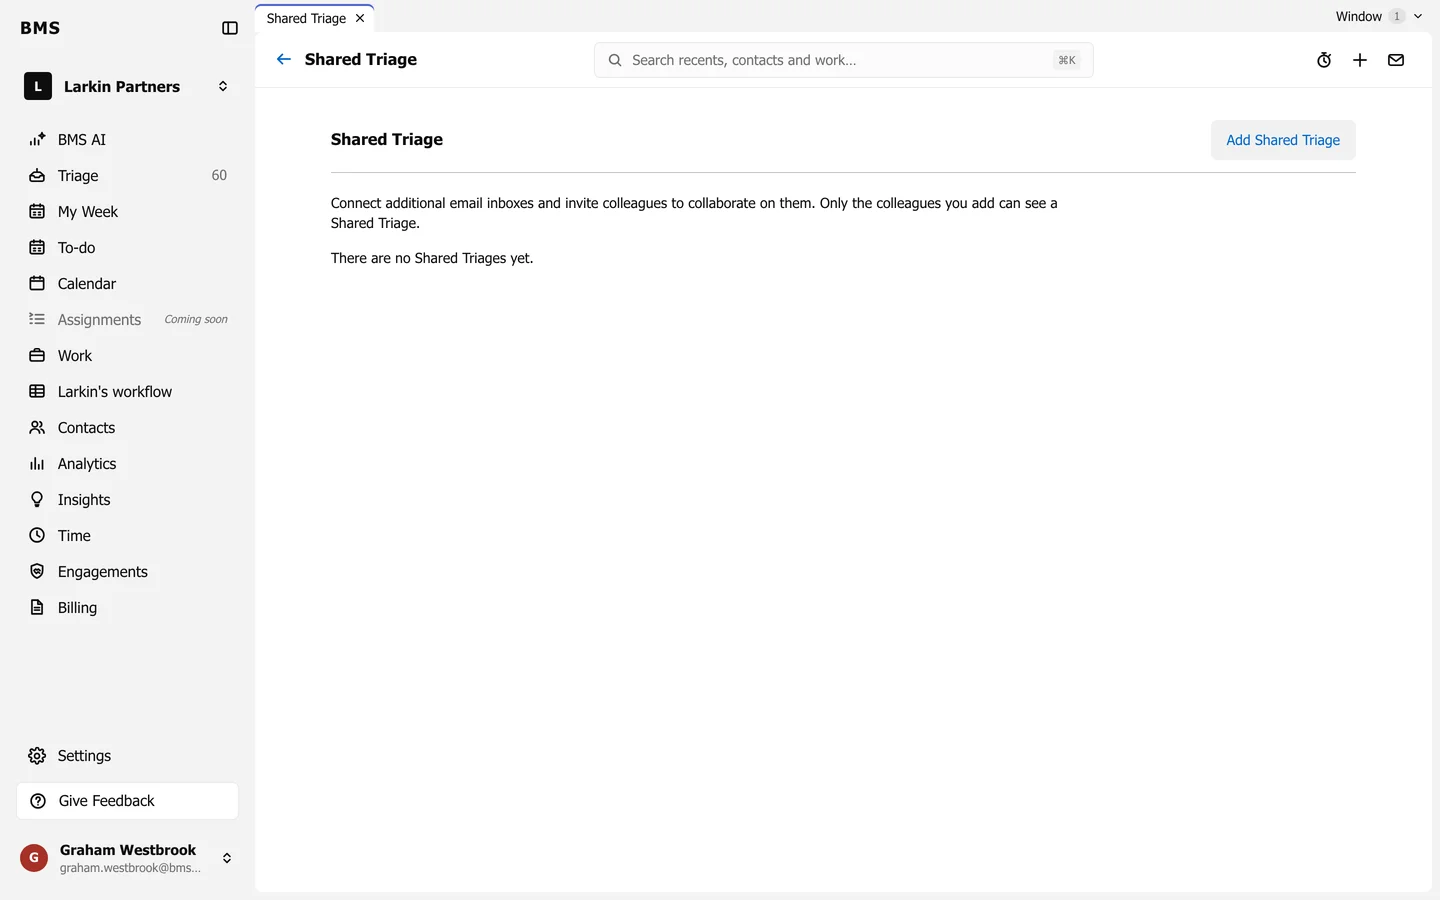
Task: Click the Shared Triage page heading
Action: tap(387, 140)
